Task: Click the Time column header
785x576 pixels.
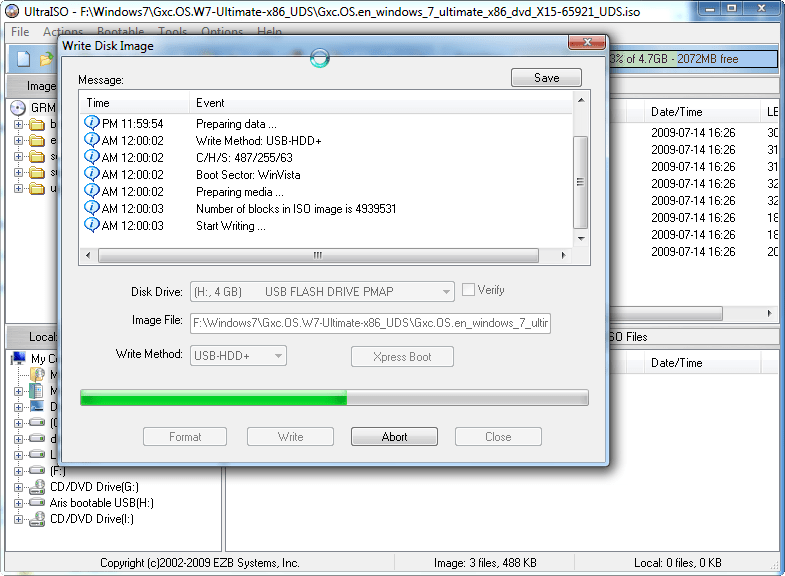Action: point(134,103)
